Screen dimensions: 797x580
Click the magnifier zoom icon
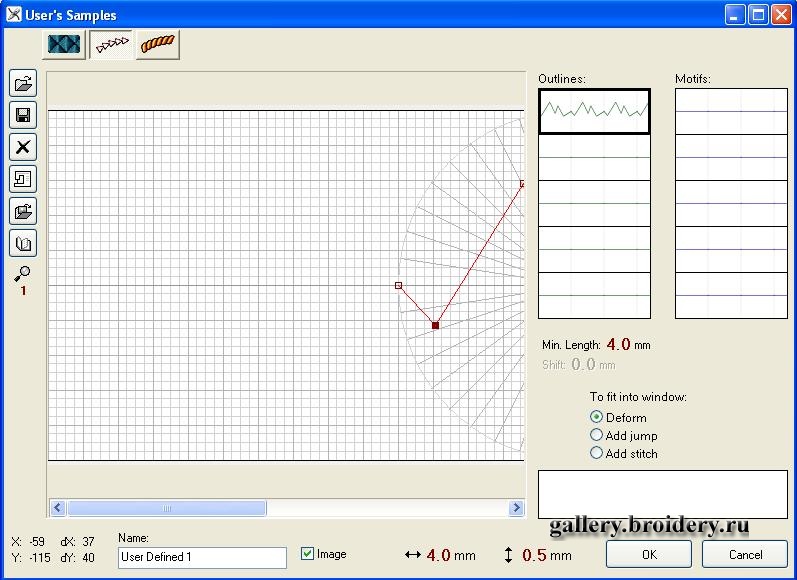pos(22,273)
